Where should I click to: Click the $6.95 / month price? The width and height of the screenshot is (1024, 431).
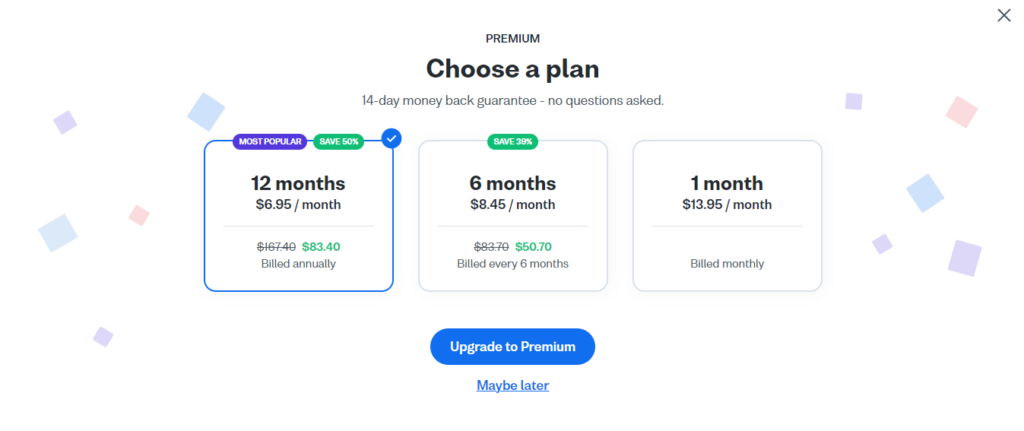coord(298,204)
